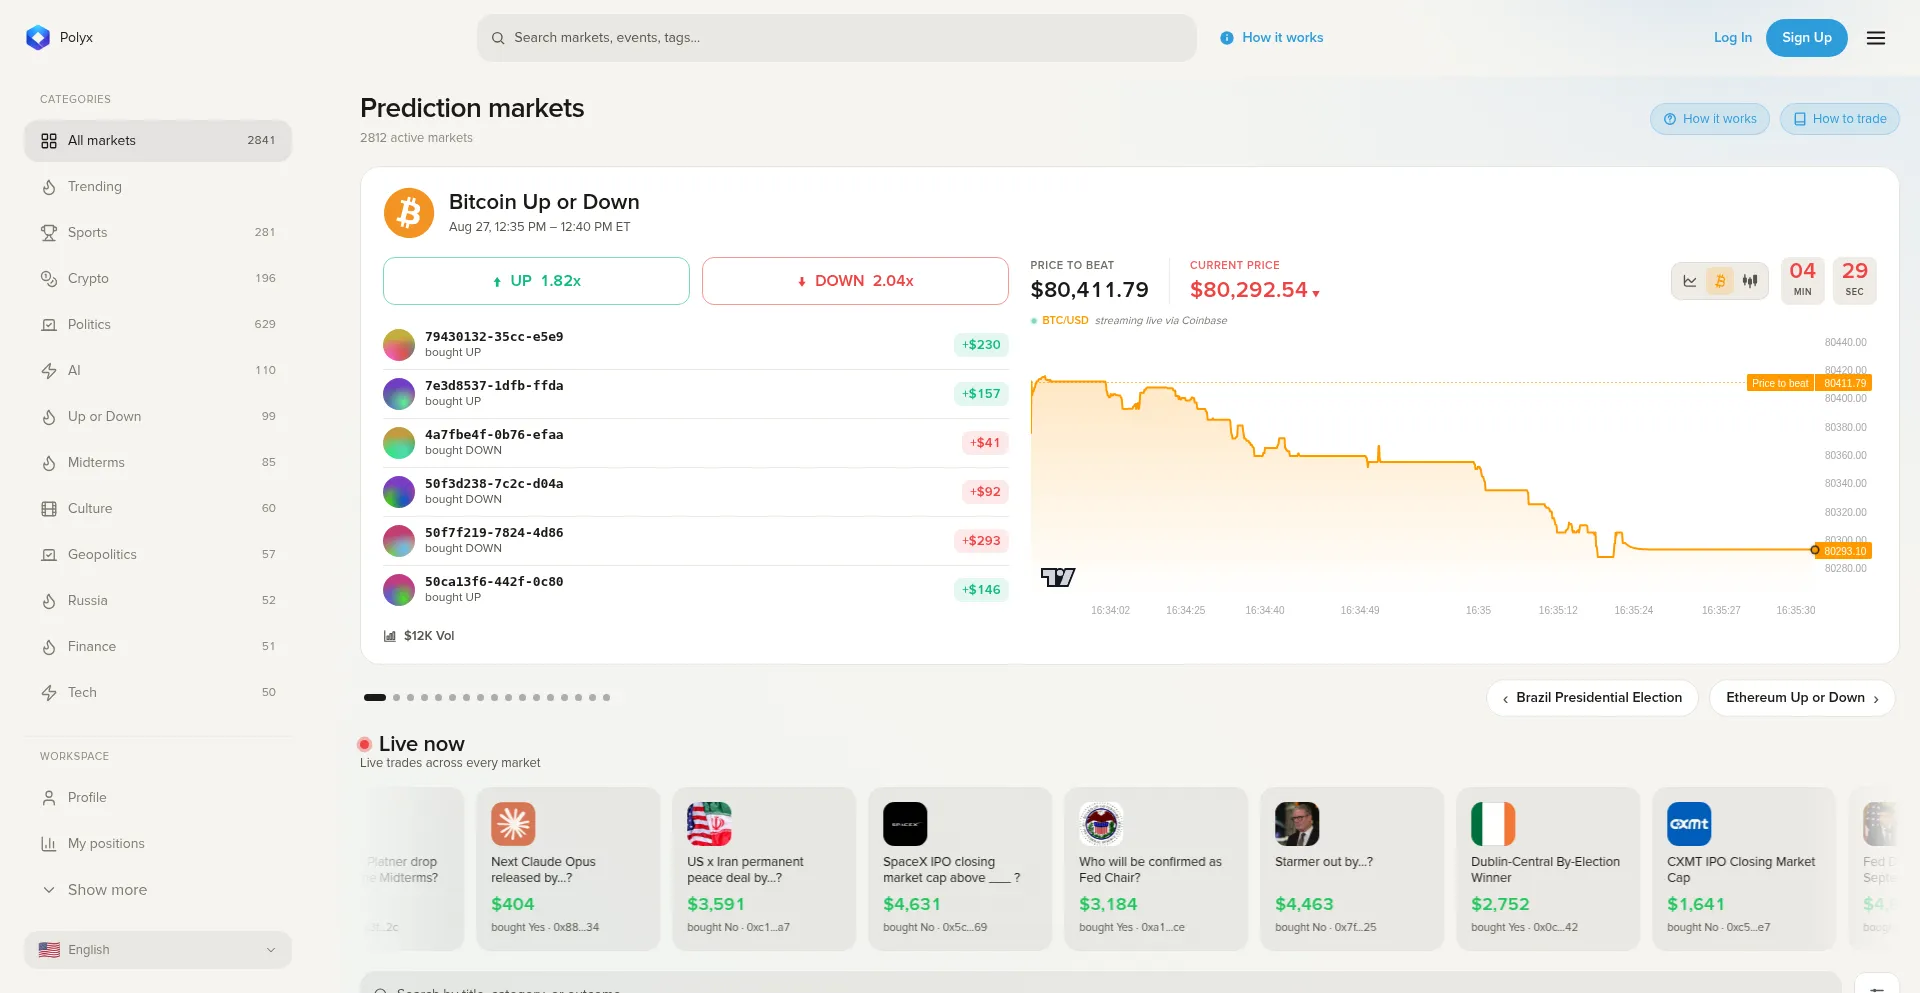Click the TradingView logo on the chart
The image size is (1920, 993).
point(1057,577)
